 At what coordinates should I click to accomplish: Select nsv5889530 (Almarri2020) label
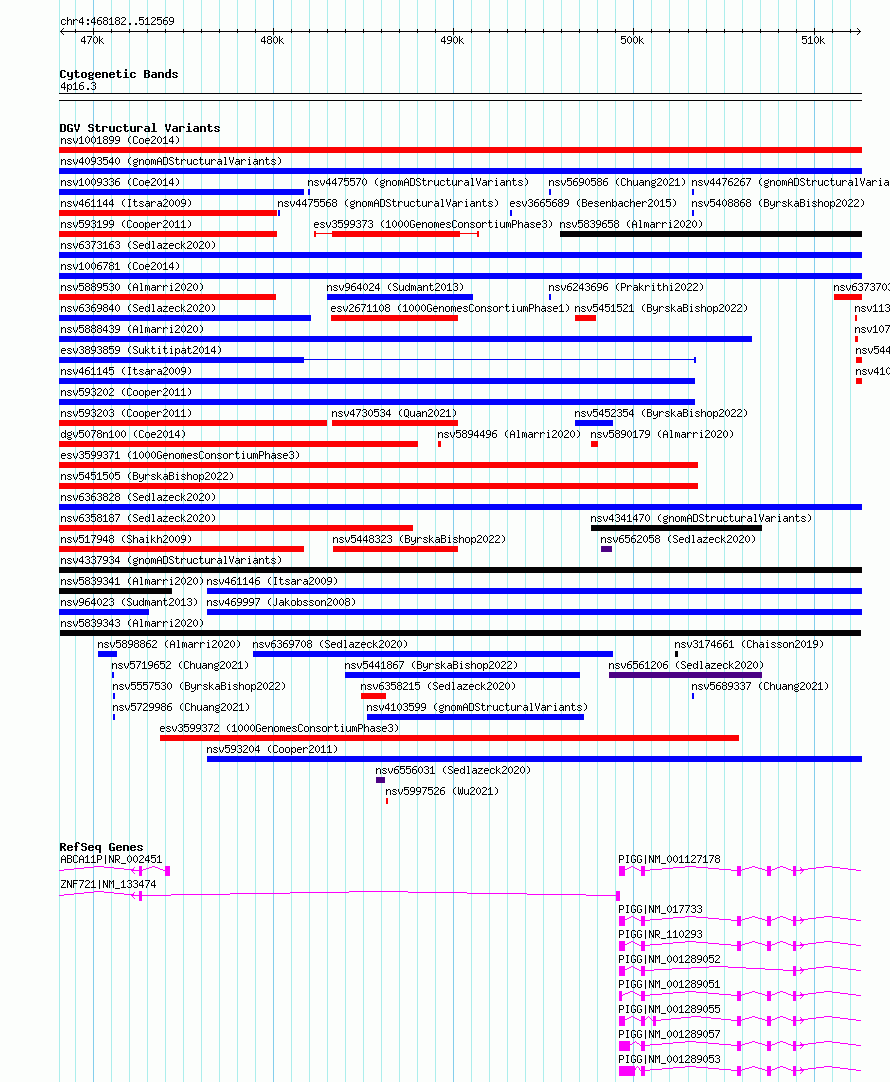(132, 288)
